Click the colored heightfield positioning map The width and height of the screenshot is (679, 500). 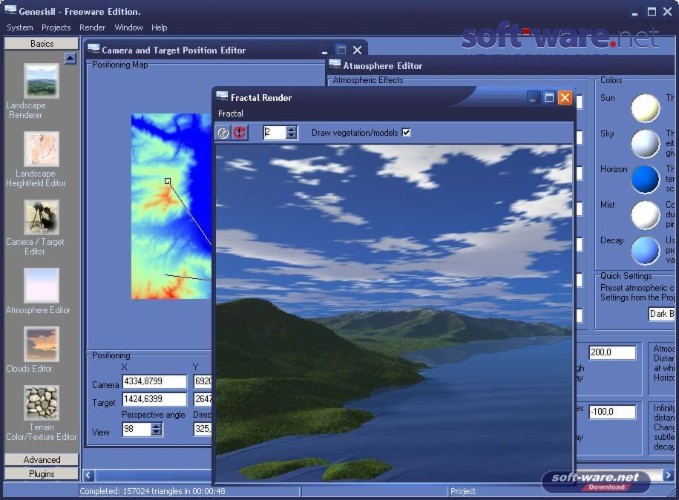[171, 206]
